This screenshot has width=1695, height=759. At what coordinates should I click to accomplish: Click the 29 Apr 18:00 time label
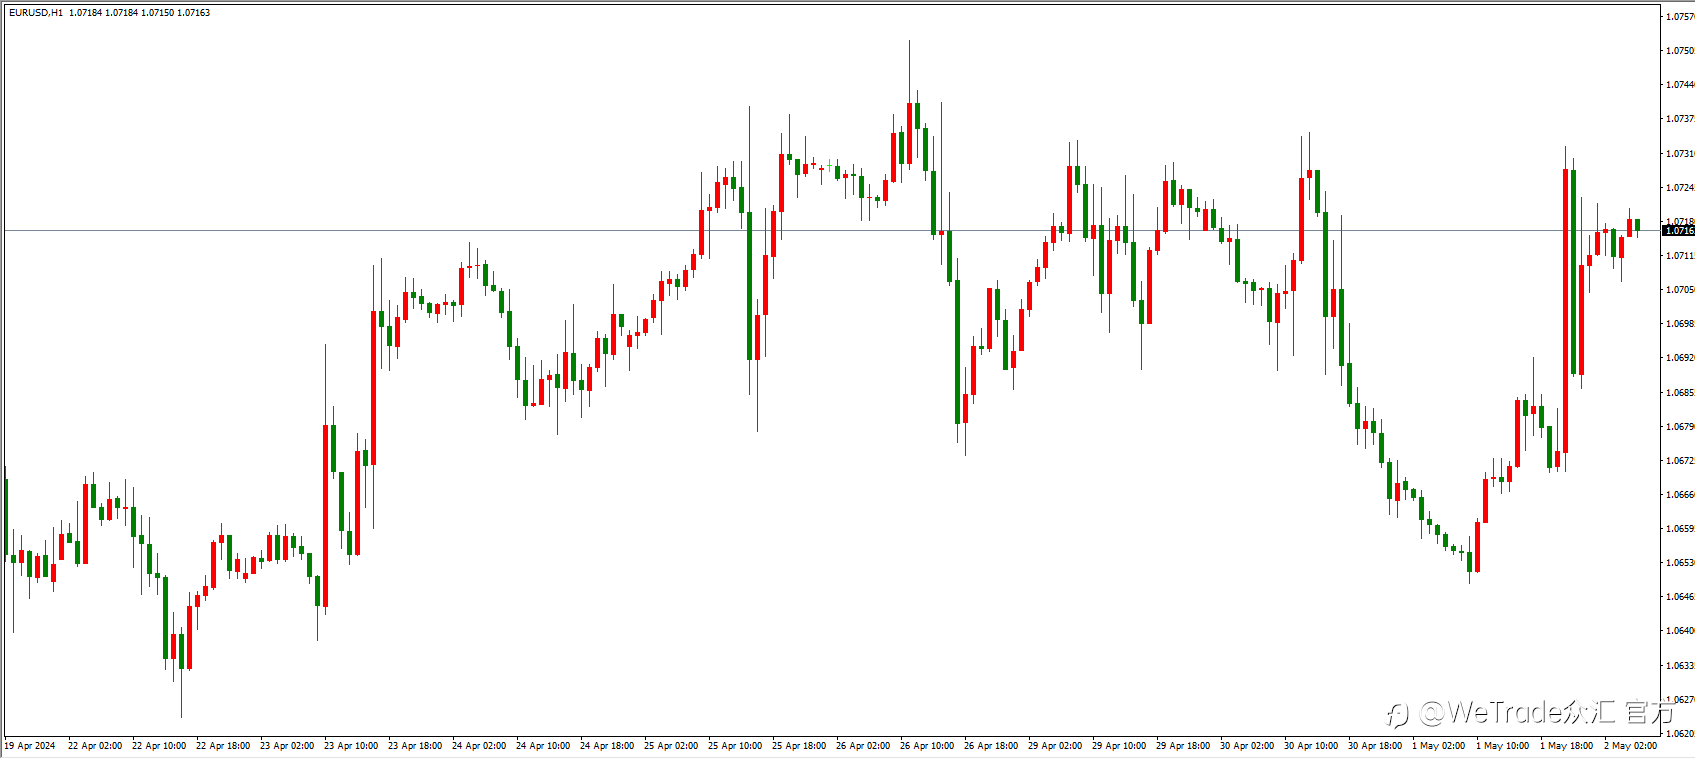pos(1183,746)
